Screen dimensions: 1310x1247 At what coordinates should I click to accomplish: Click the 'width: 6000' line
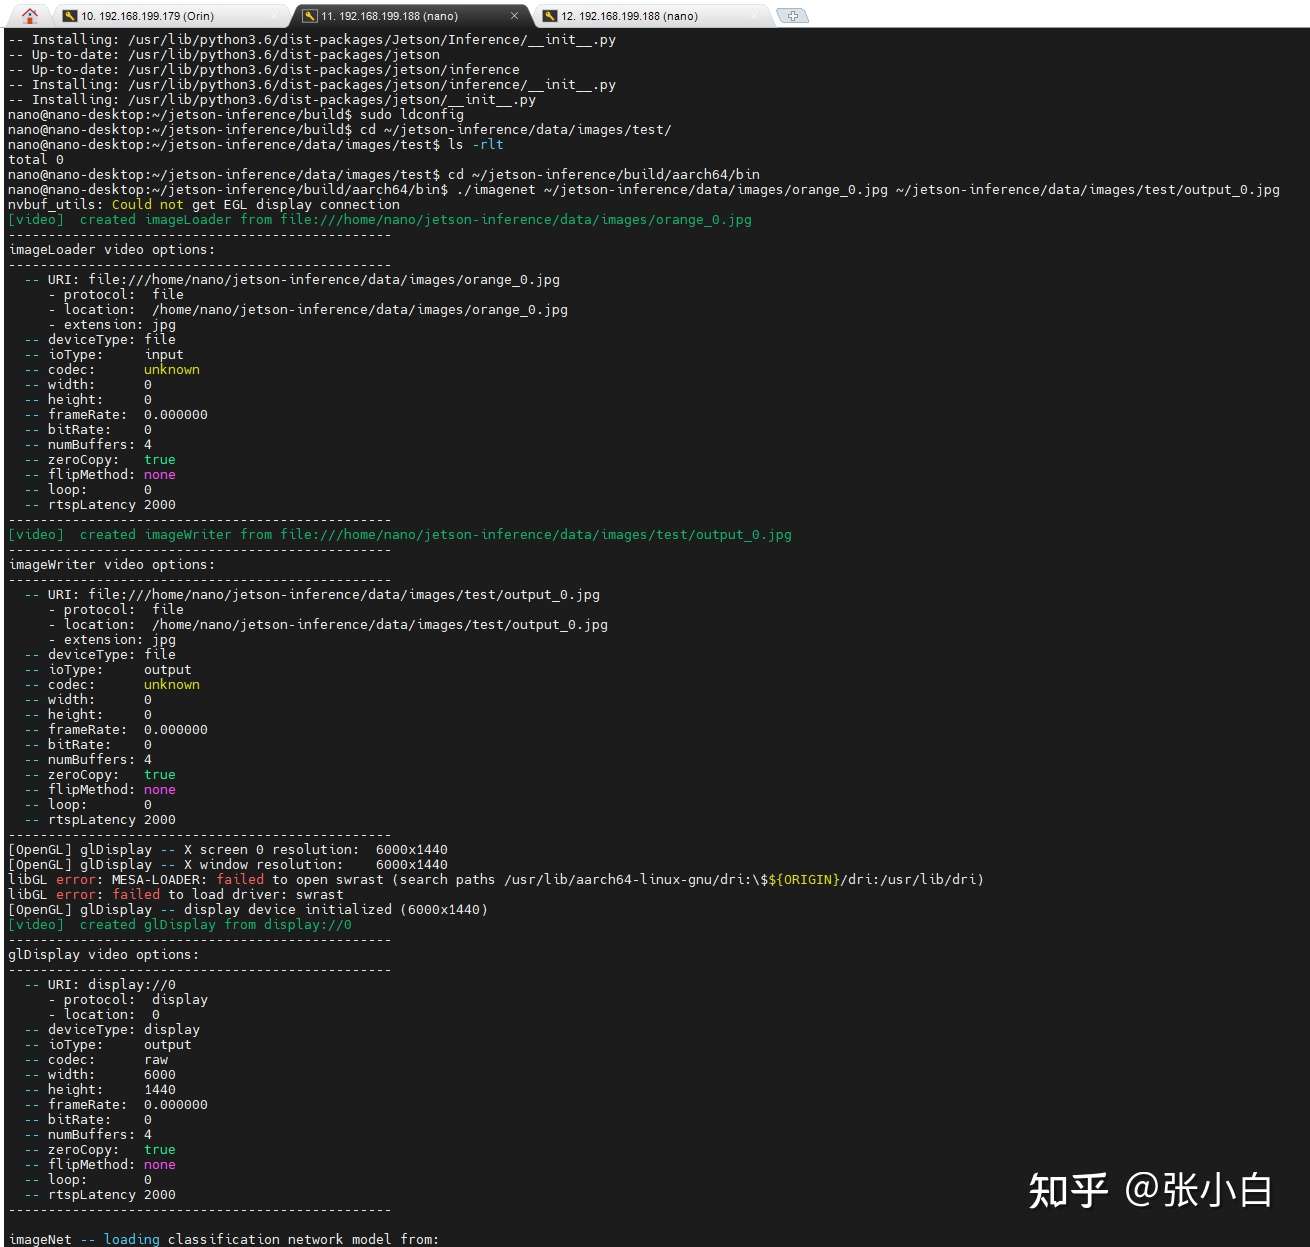(100, 1074)
